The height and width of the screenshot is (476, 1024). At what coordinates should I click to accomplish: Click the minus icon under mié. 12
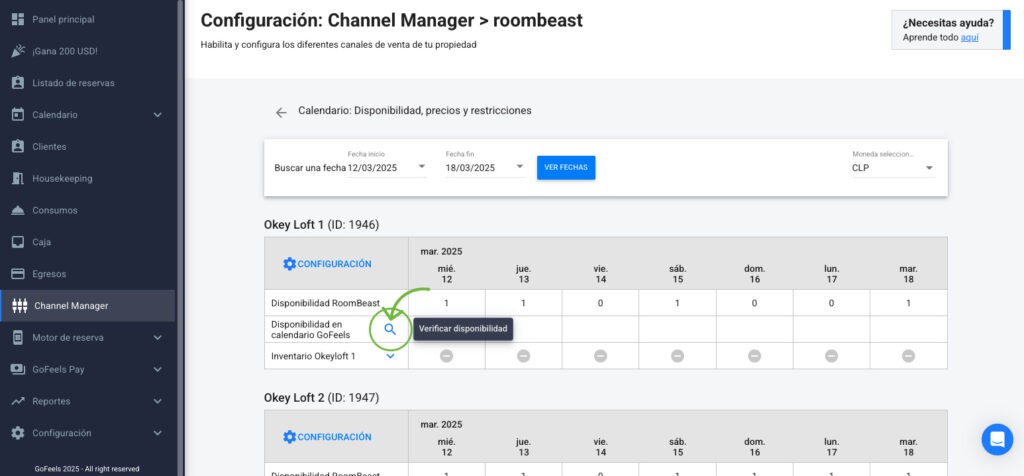click(446, 356)
